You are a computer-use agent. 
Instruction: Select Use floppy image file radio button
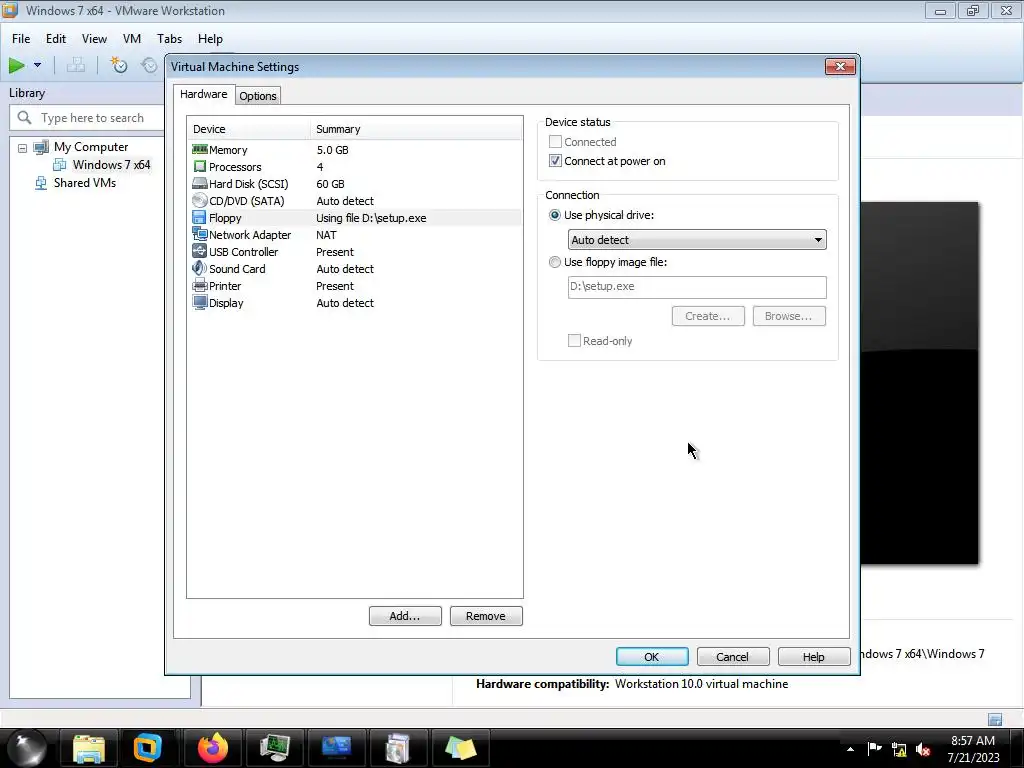pos(554,262)
